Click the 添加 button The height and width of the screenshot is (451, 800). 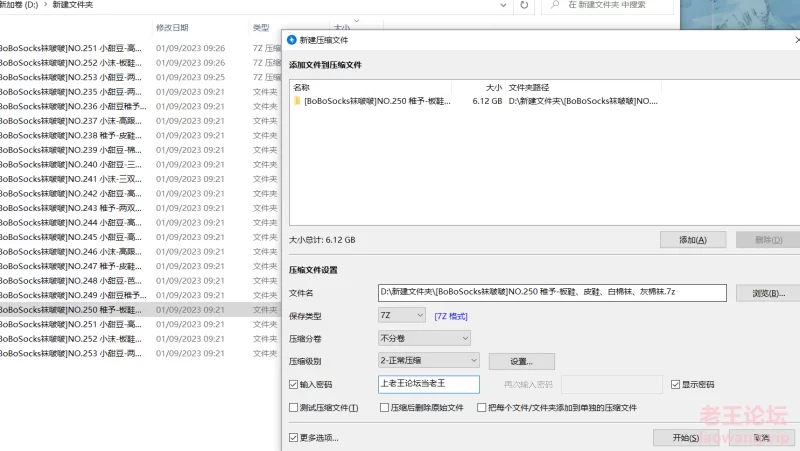tap(693, 240)
